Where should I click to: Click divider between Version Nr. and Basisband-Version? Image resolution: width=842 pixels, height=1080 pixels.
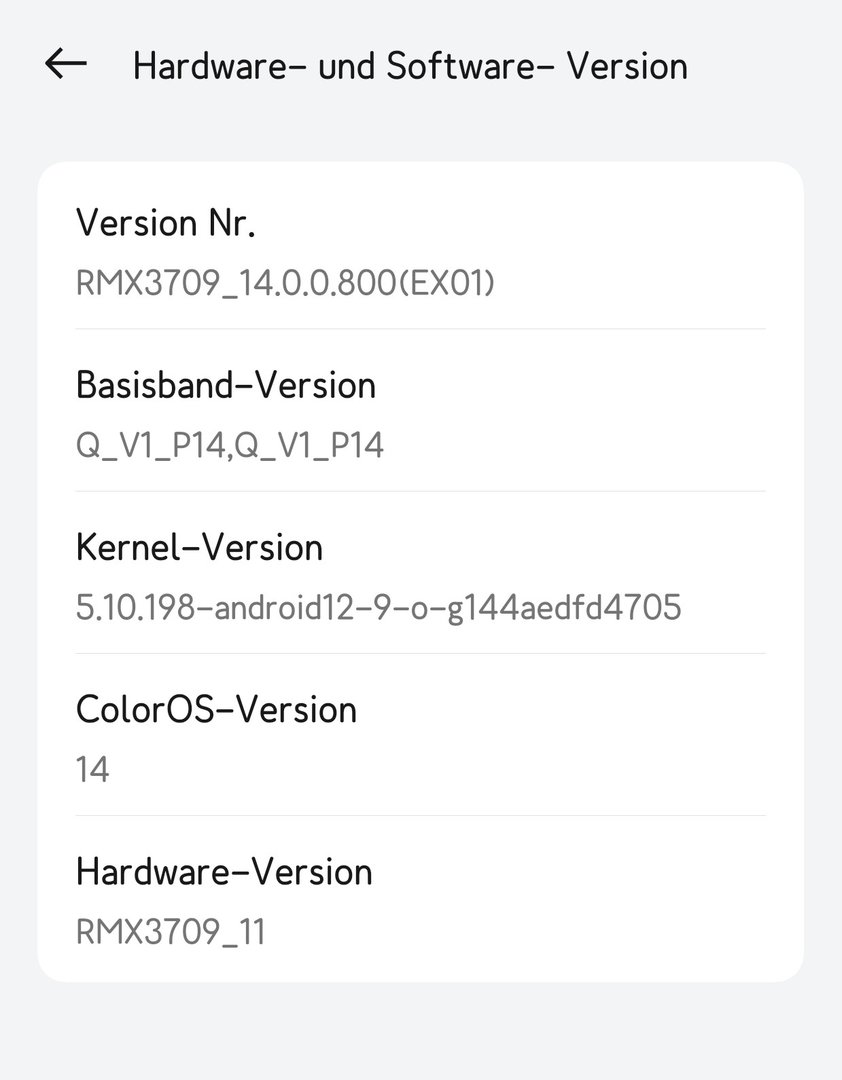[420, 329]
